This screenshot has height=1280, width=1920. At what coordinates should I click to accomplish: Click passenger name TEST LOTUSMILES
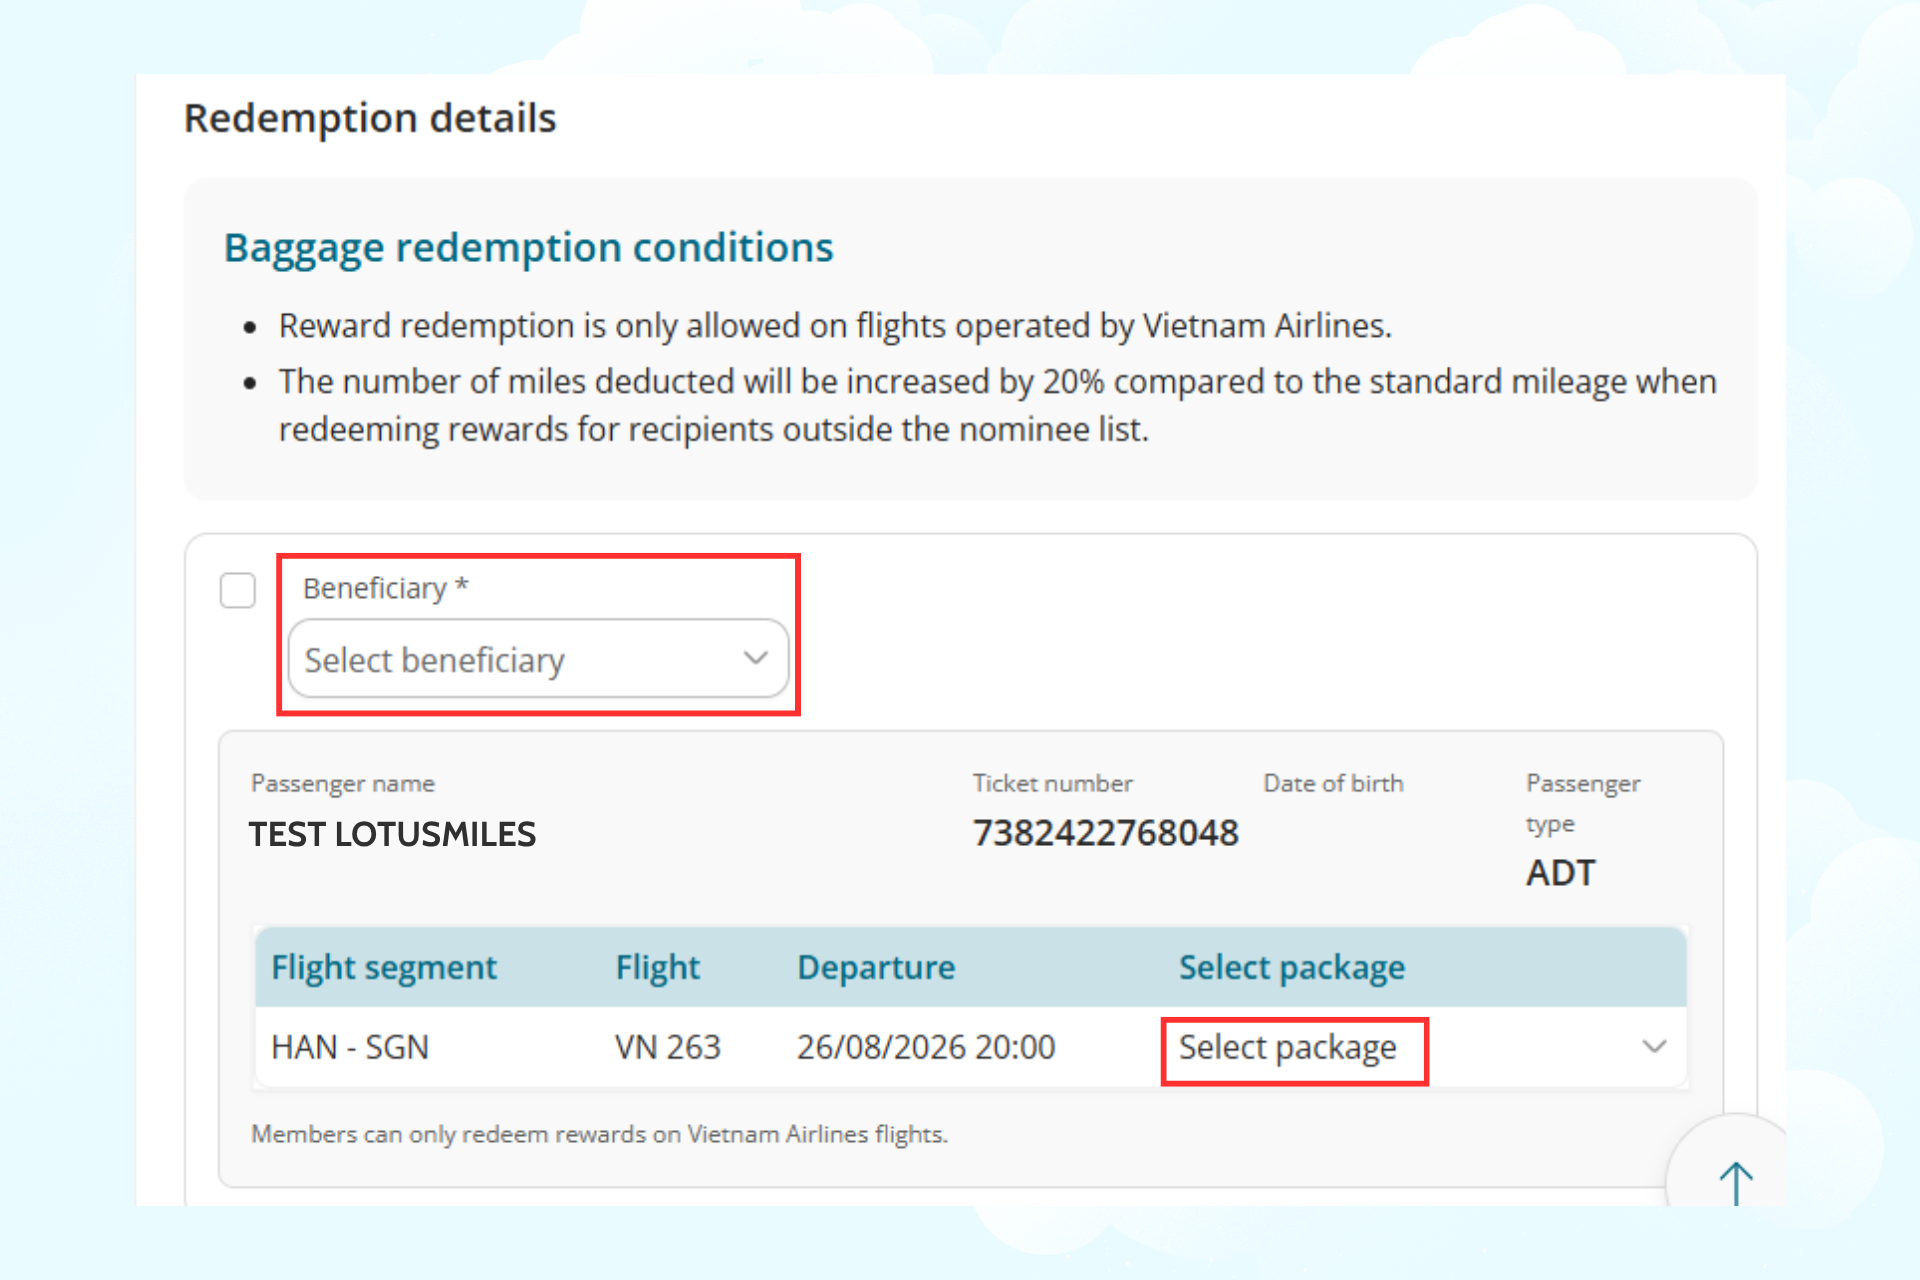(x=392, y=834)
